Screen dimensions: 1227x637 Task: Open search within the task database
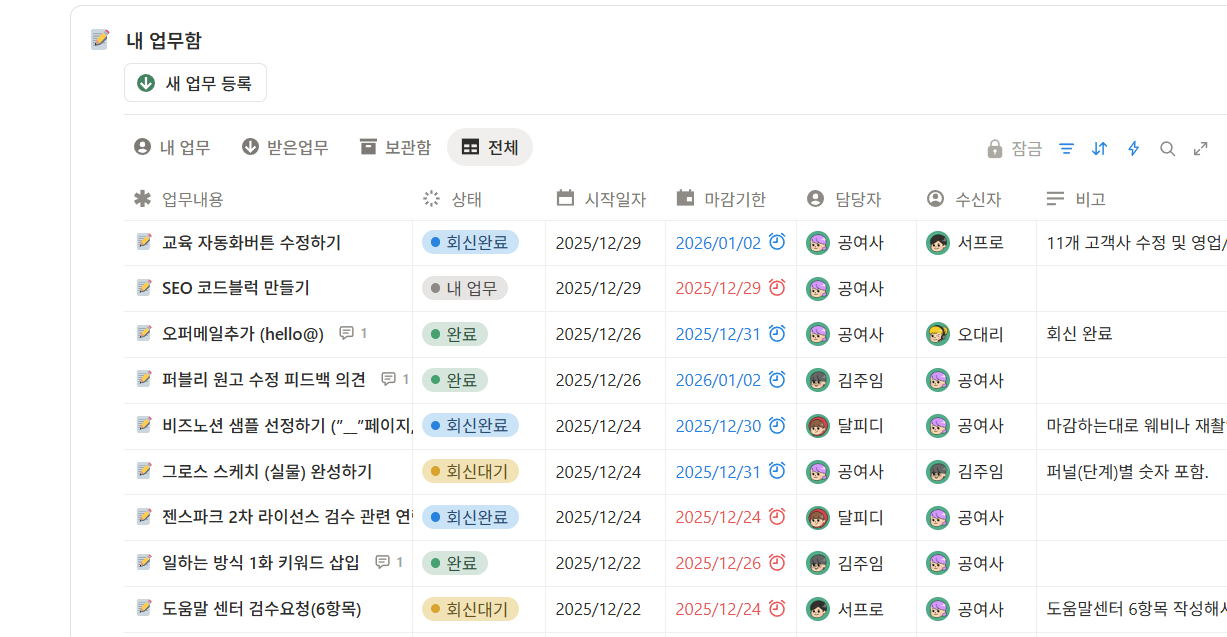pos(1167,148)
